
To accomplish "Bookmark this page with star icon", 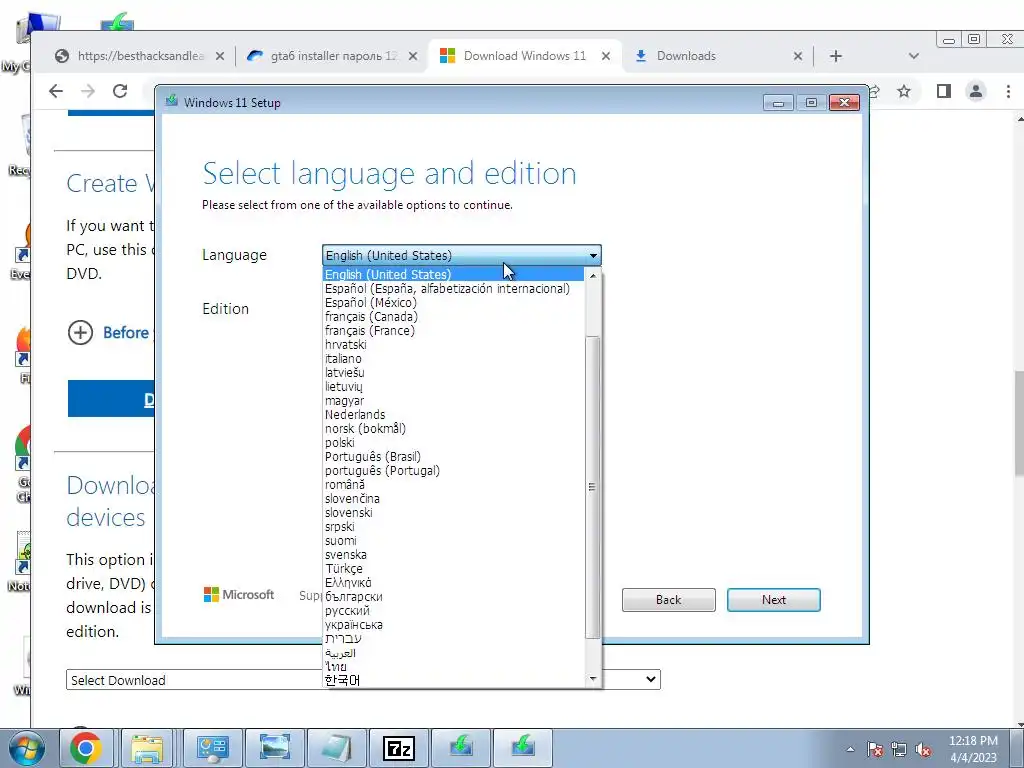I will (x=904, y=91).
